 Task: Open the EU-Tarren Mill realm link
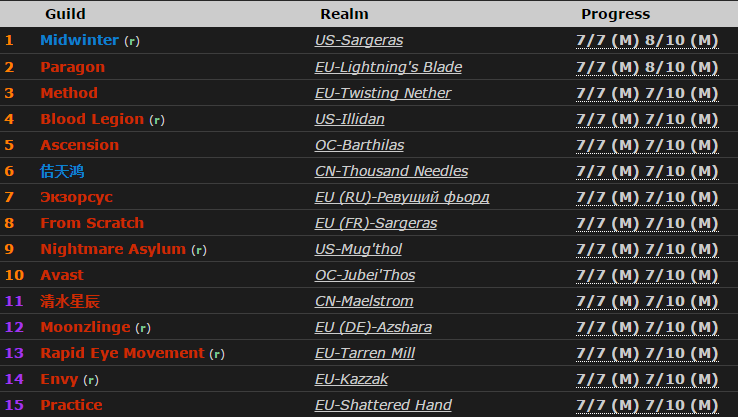(x=364, y=353)
